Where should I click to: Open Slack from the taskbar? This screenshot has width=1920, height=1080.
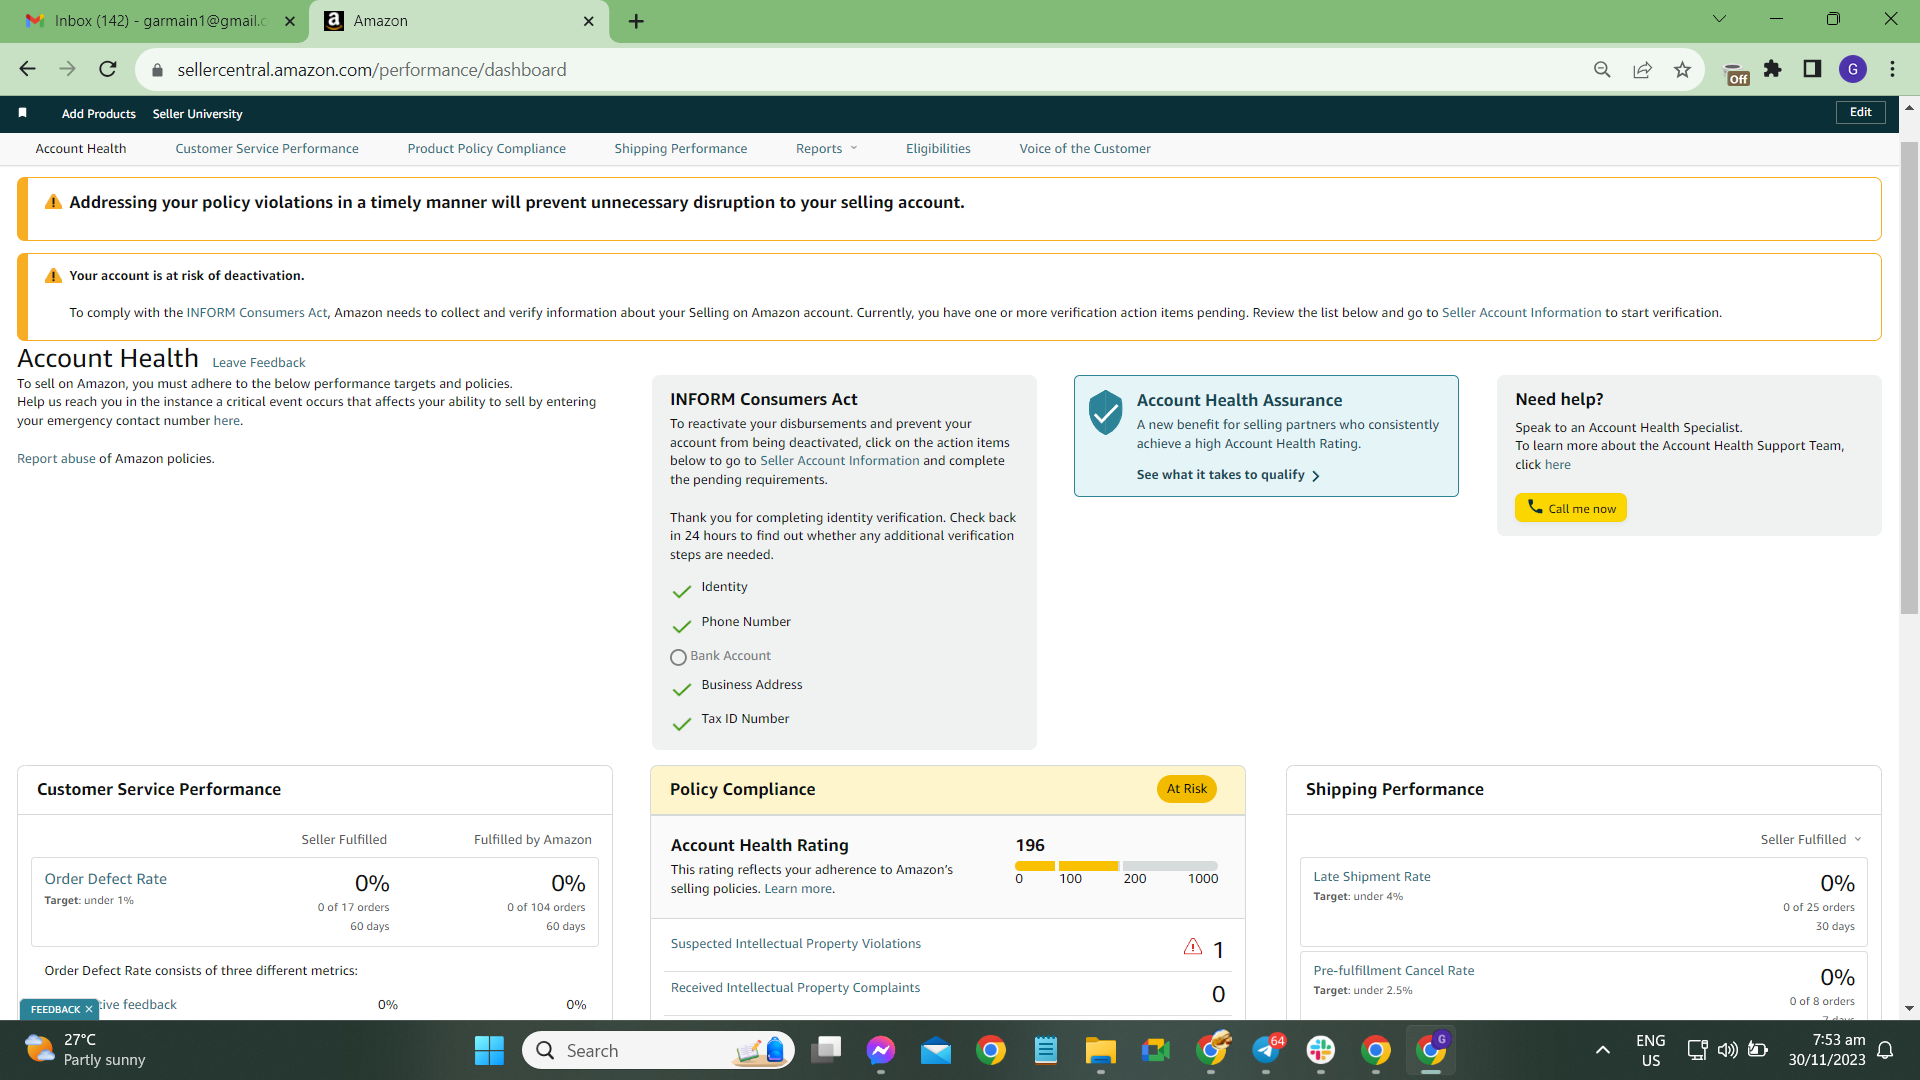pyautogui.click(x=1321, y=1050)
